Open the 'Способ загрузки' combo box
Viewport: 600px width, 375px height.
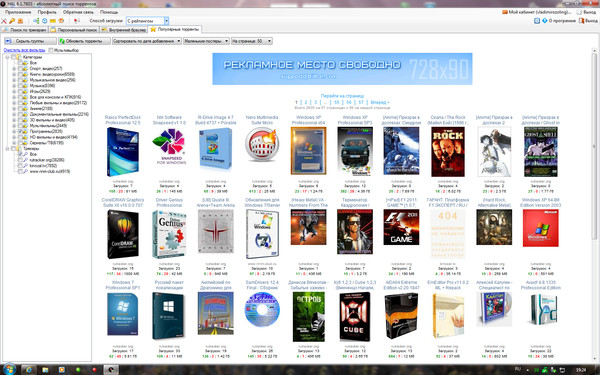tap(147, 21)
